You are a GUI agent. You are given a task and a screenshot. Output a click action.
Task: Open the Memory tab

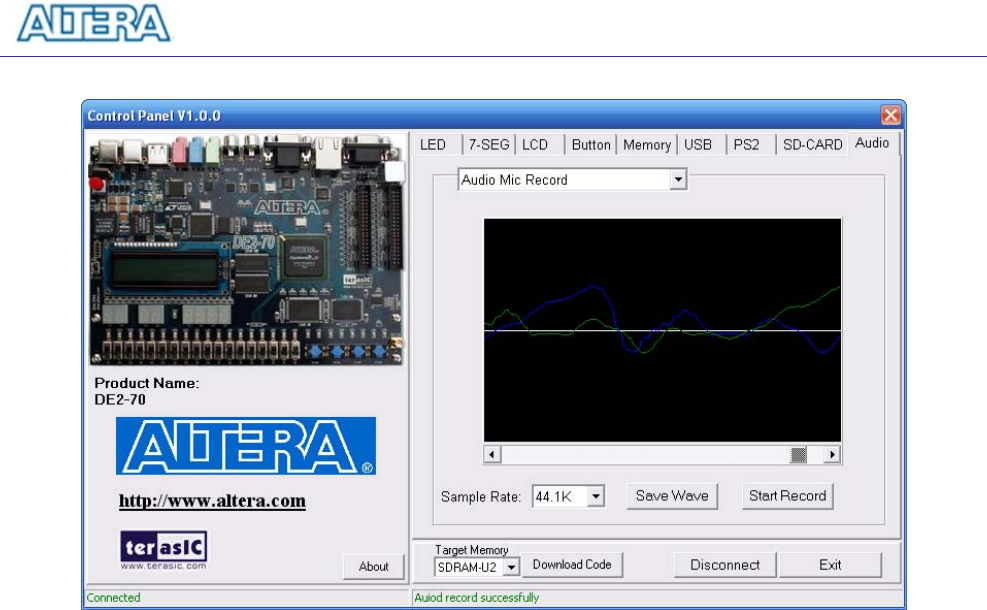[646, 145]
